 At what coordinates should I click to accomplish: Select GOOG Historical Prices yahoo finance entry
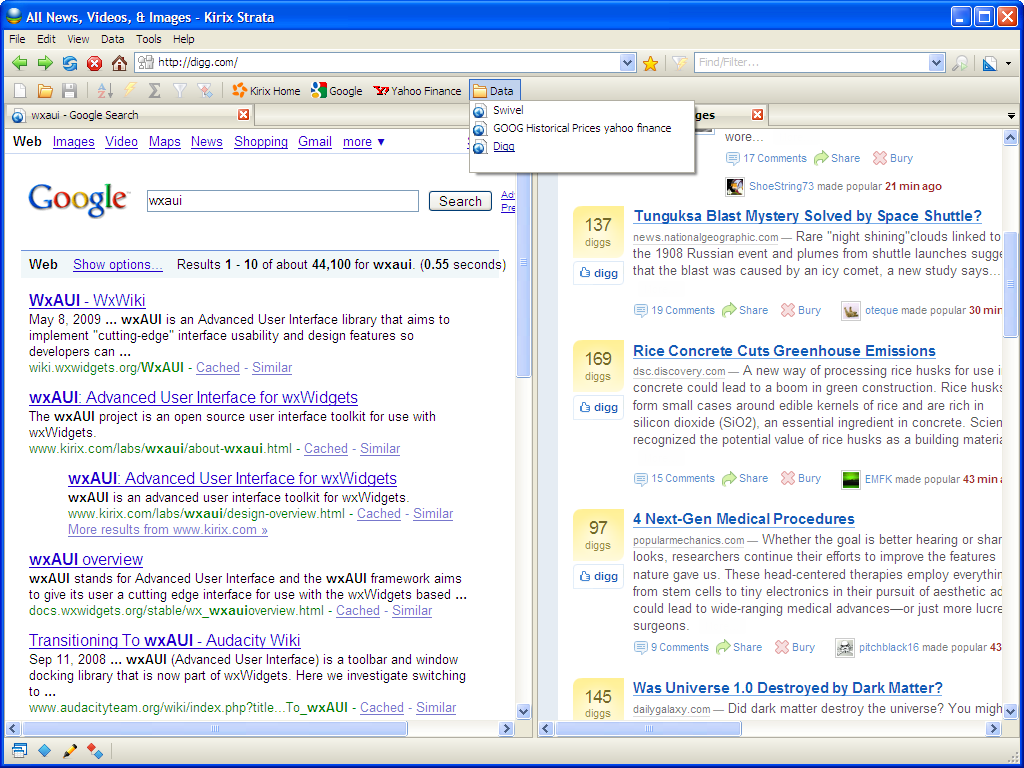581,129
